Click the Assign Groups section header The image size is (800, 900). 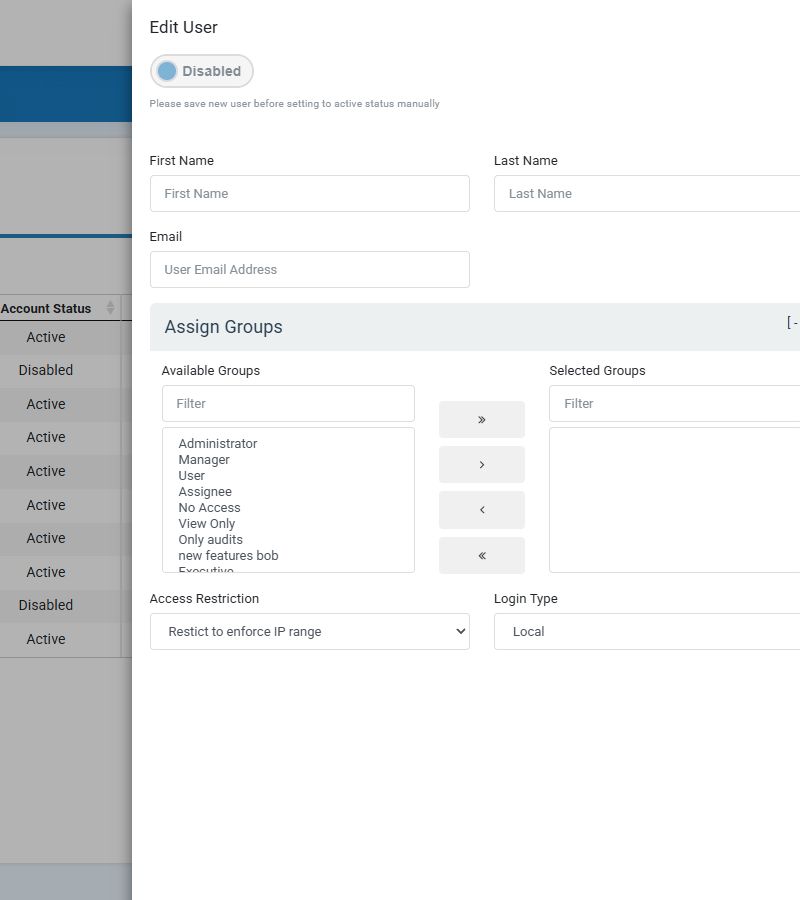click(x=475, y=327)
